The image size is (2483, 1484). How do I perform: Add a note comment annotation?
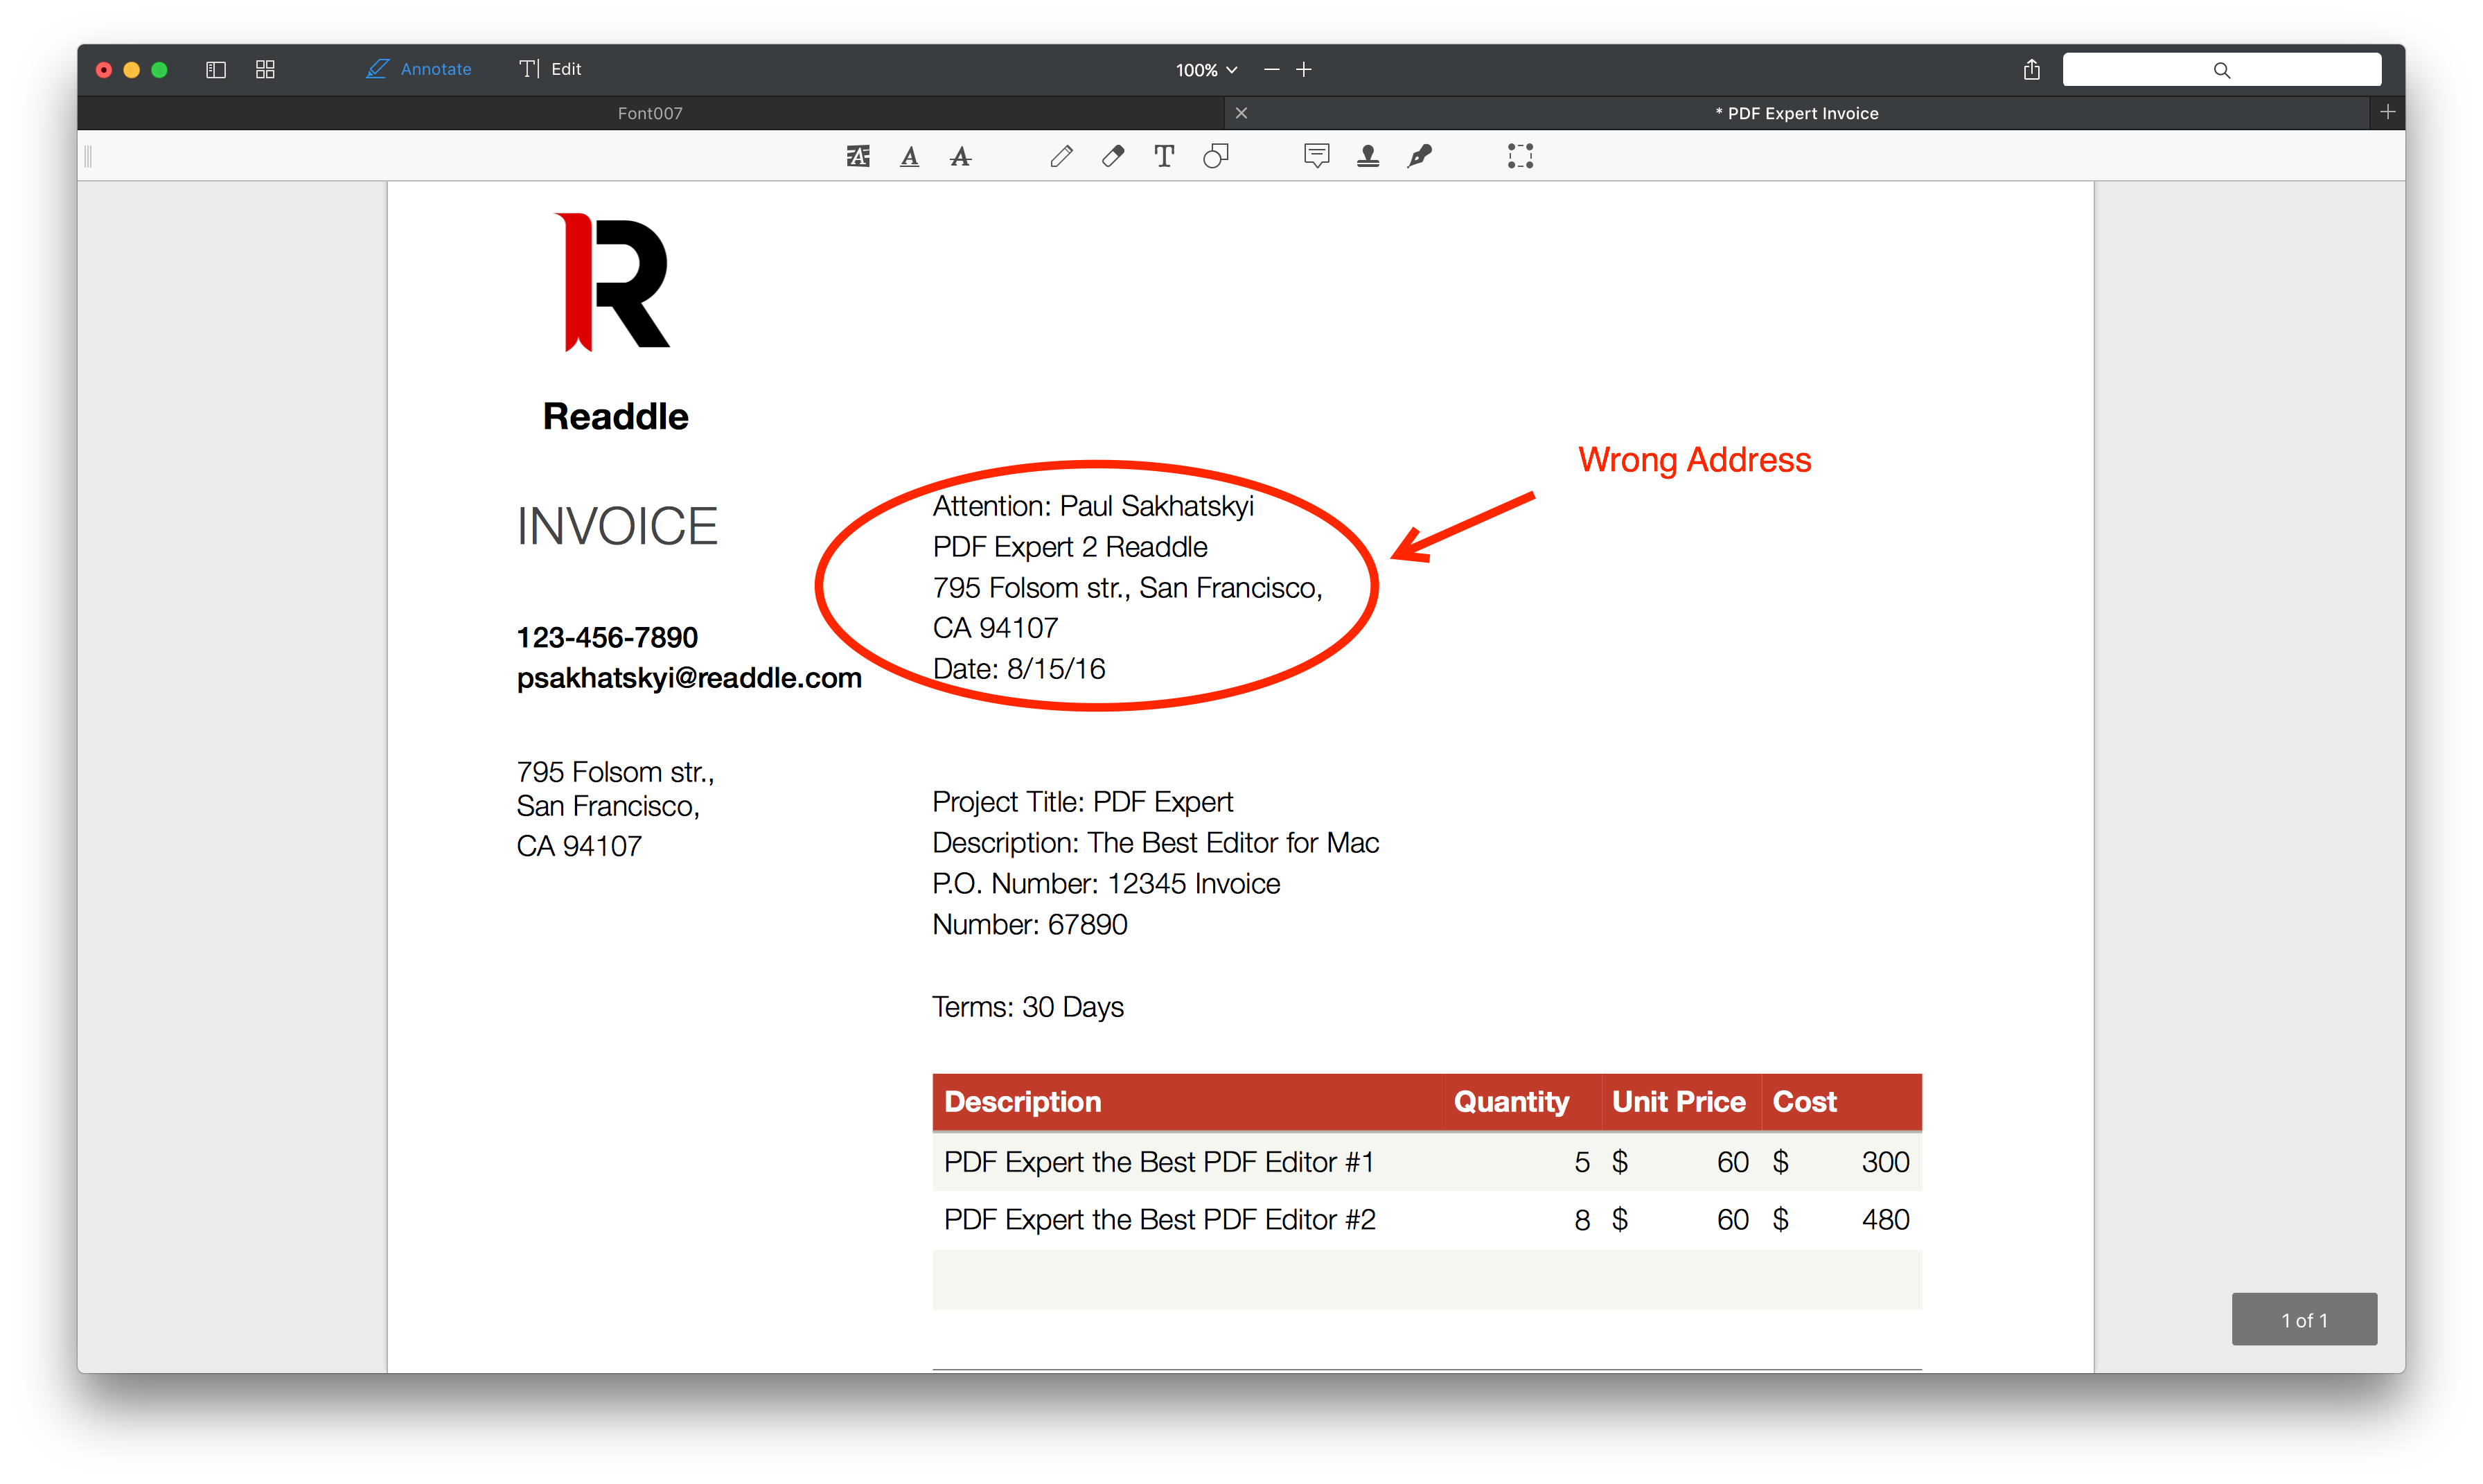[1316, 156]
